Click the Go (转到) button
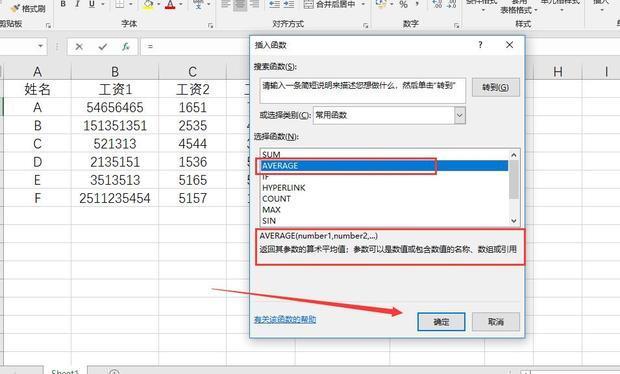The width and height of the screenshot is (620, 374). pyautogui.click(x=495, y=87)
